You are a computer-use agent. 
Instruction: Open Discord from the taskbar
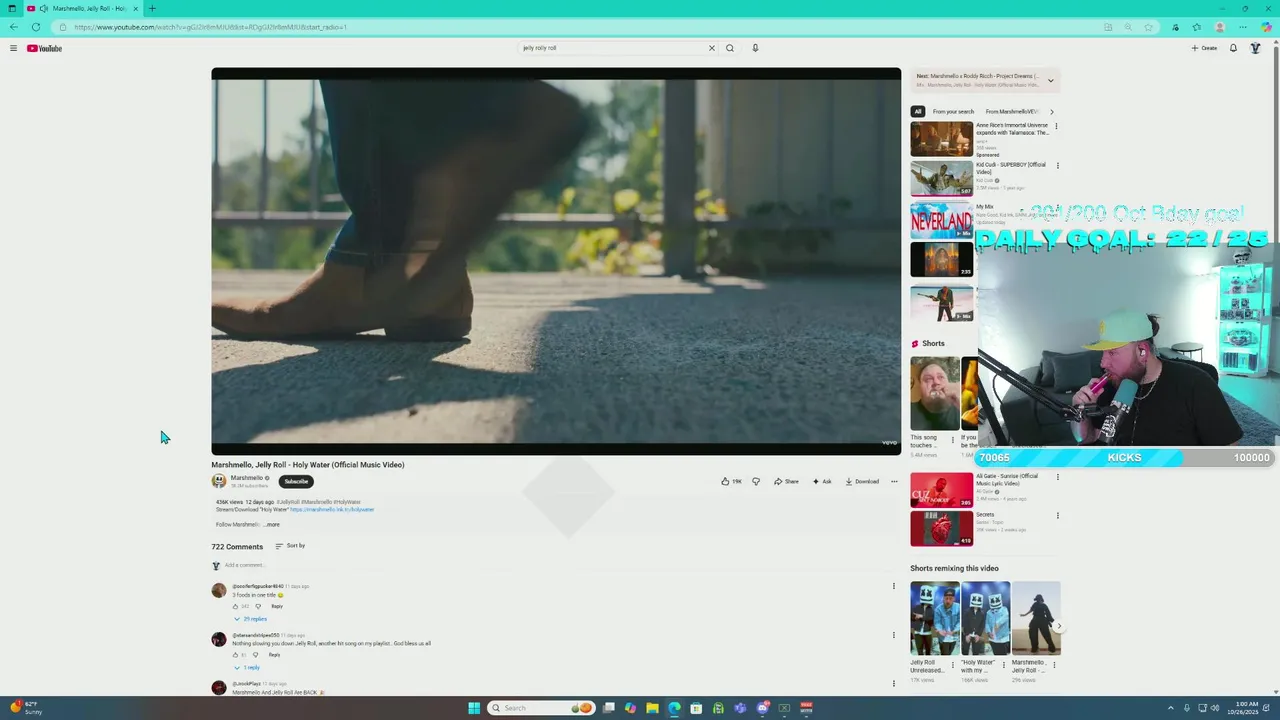pyautogui.click(x=762, y=708)
